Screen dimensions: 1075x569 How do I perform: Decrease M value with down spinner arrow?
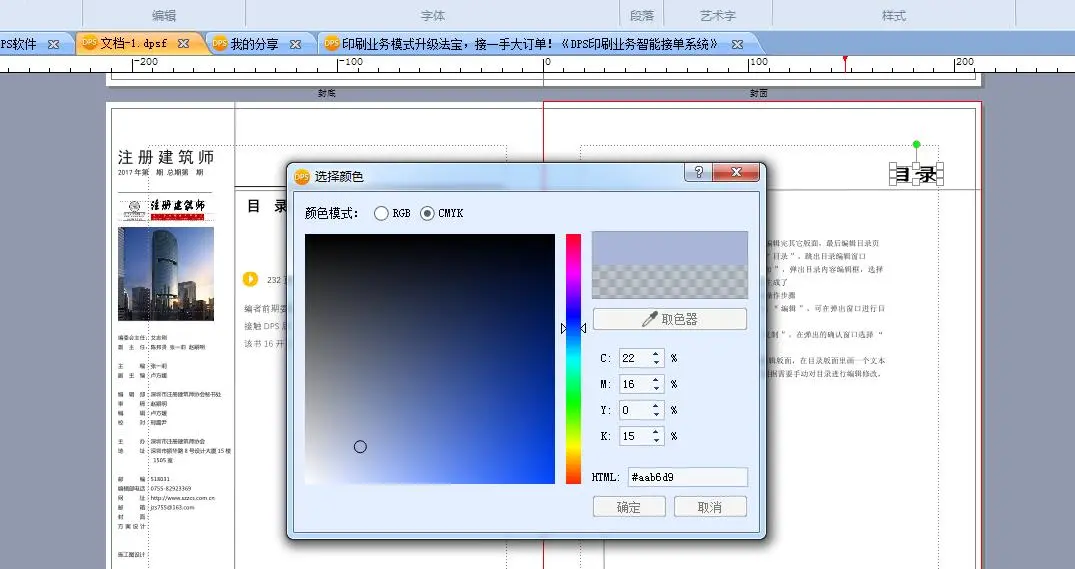click(x=656, y=389)
